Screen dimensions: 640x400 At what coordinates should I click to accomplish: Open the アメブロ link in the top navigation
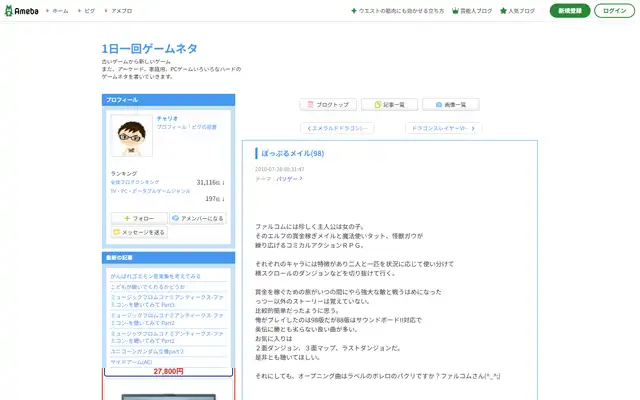click(121, 11)
